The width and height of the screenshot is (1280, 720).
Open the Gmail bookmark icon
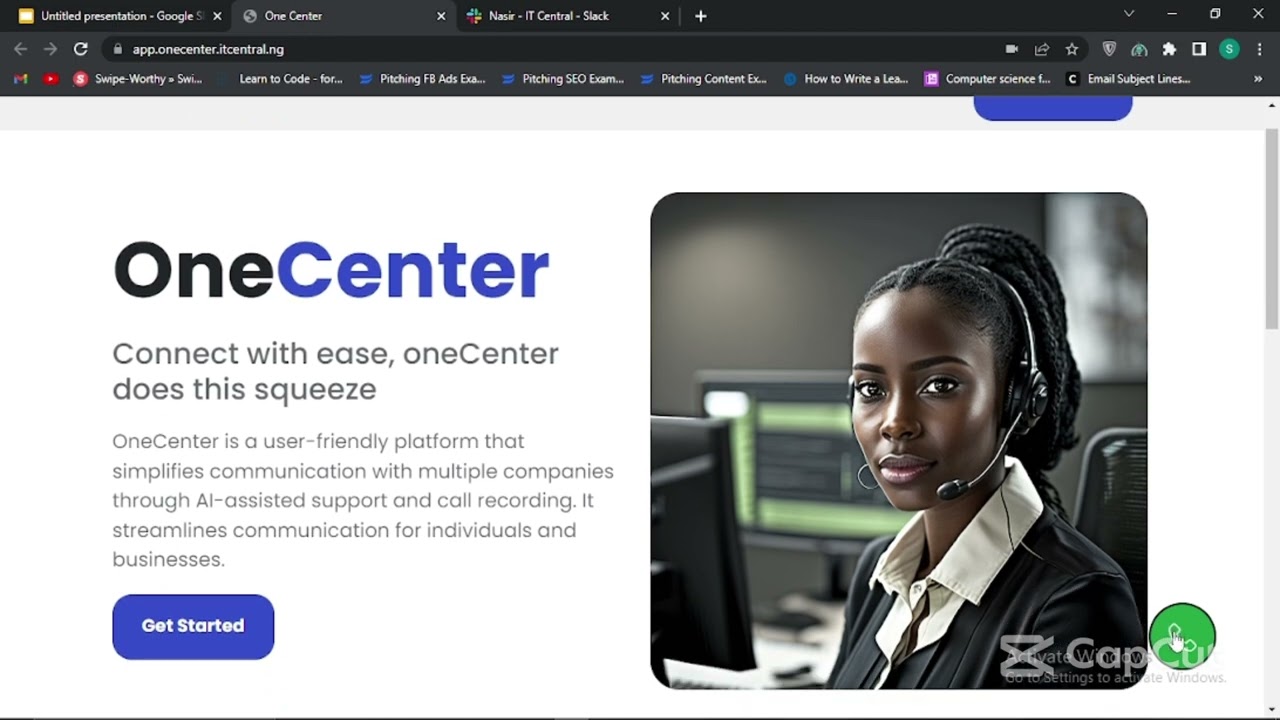coord(21,79)
